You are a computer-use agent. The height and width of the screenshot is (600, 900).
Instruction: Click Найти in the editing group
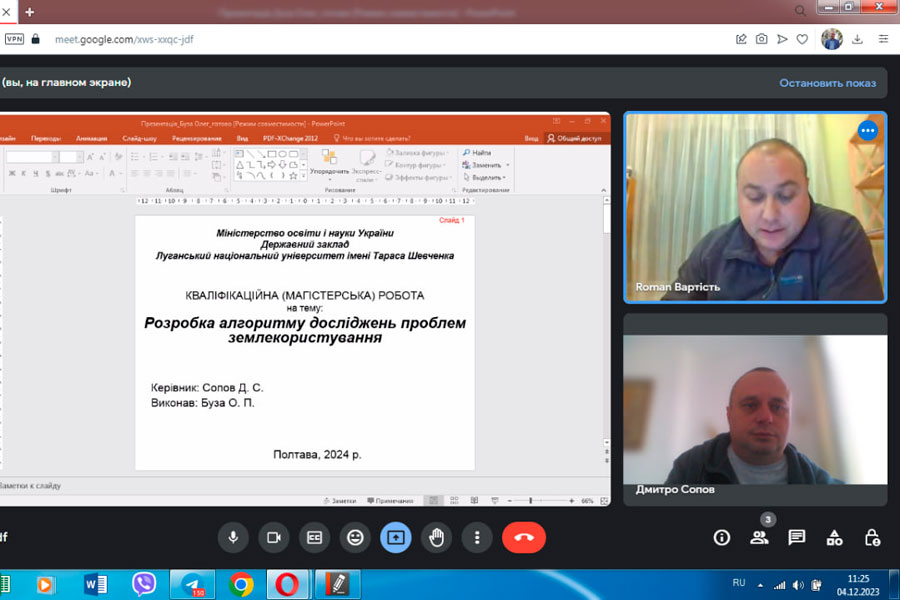(477, 153)
